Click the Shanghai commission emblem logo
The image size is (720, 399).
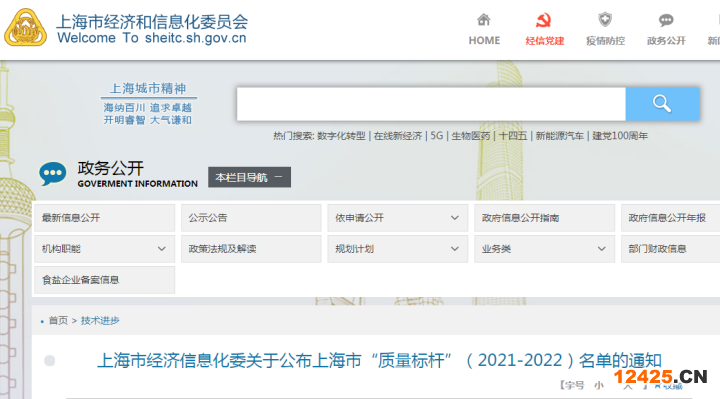(26, 28)
